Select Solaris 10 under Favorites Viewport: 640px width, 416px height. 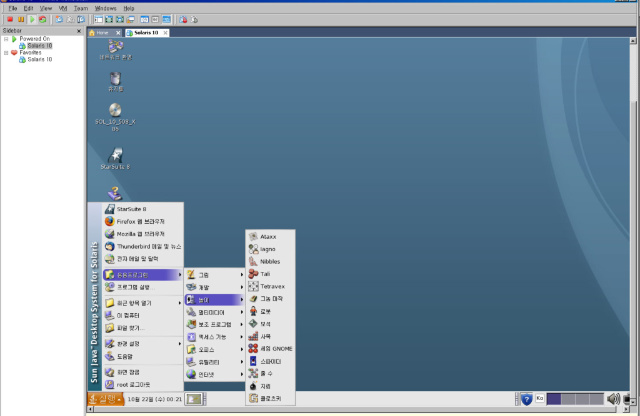pyautogui.click(x=40, y=60)
